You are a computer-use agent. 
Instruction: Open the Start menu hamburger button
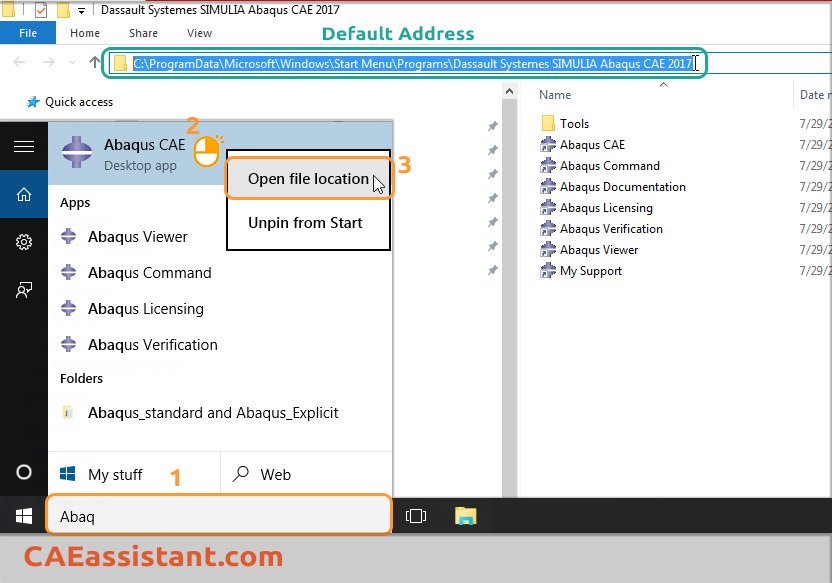tap(24, 146)
